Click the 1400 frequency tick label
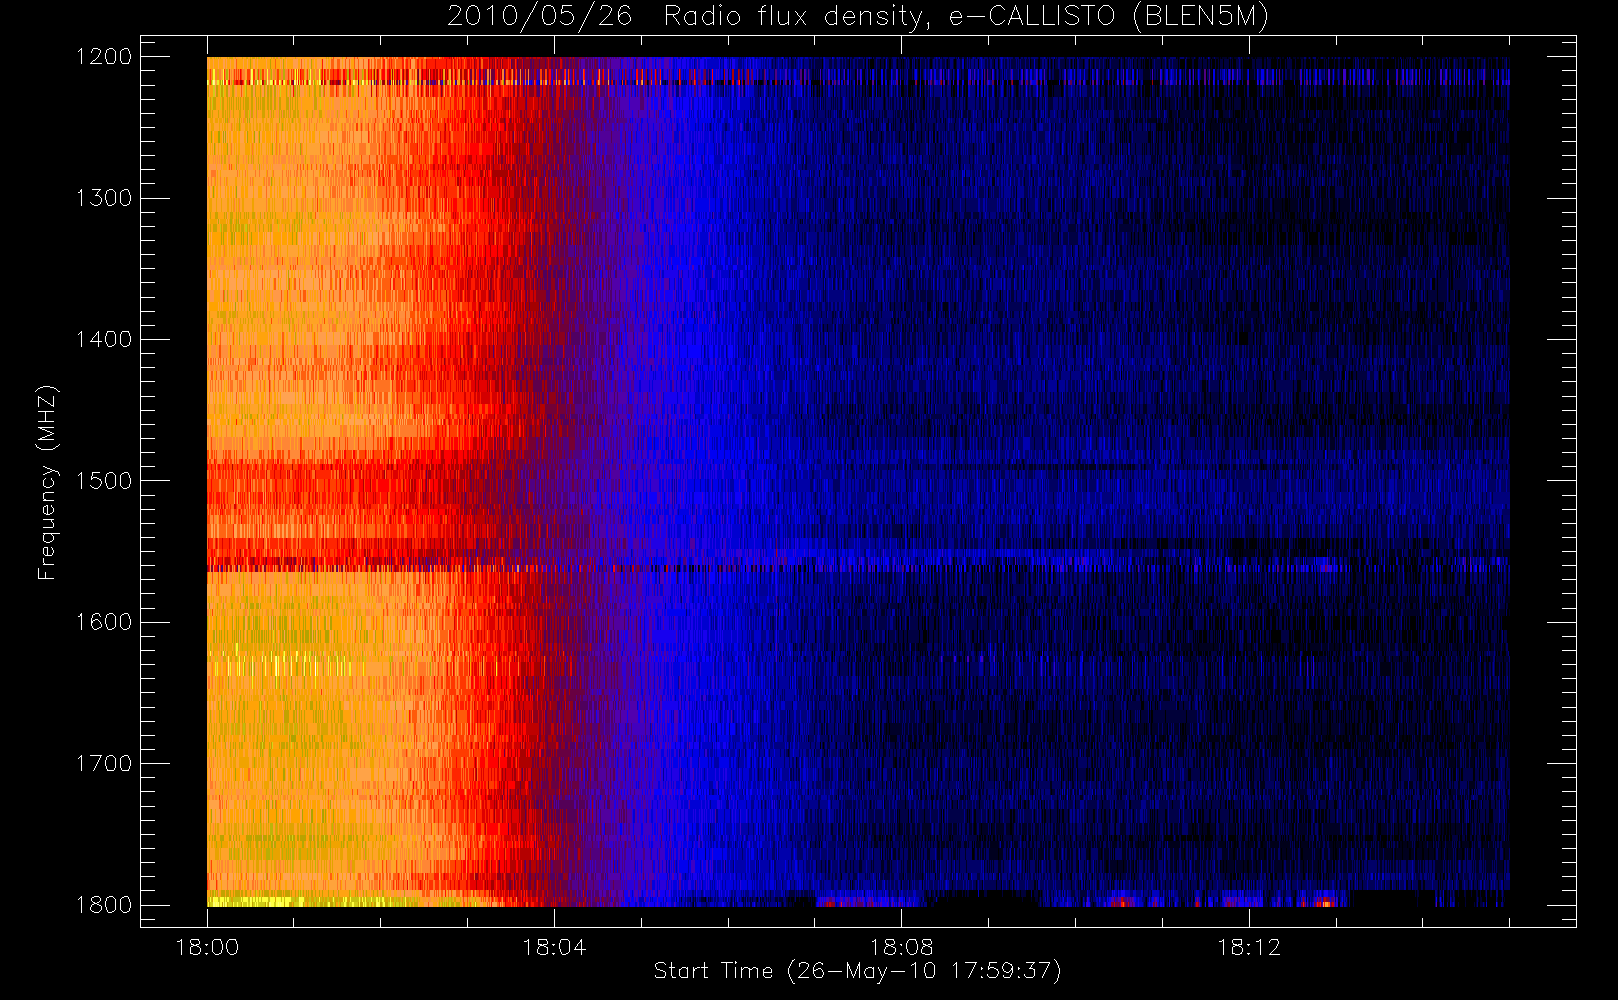The image size is (1618, 1000). [x=104, y=340]
